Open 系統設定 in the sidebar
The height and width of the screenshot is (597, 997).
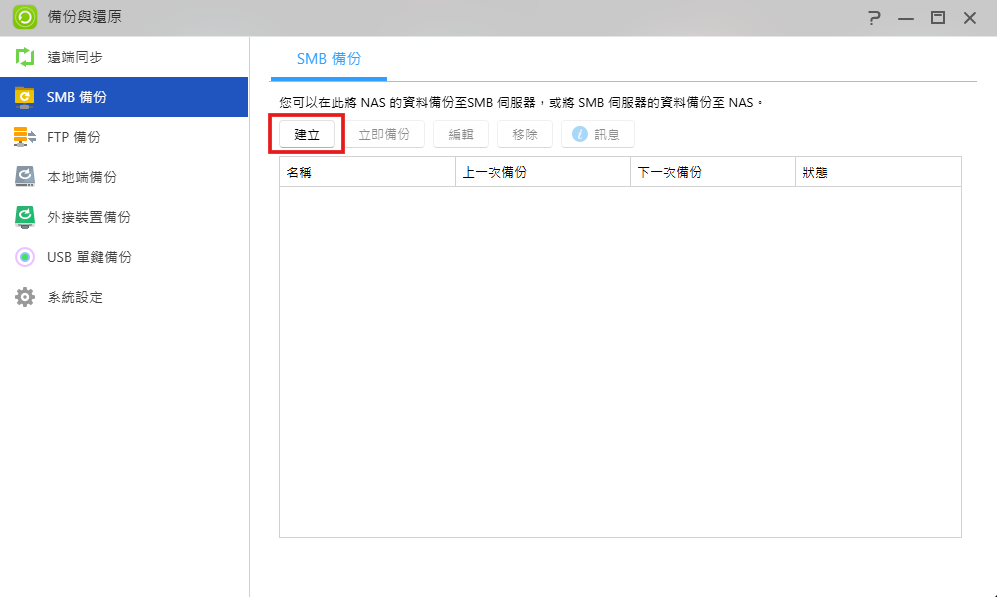click(x=124, y=297)
